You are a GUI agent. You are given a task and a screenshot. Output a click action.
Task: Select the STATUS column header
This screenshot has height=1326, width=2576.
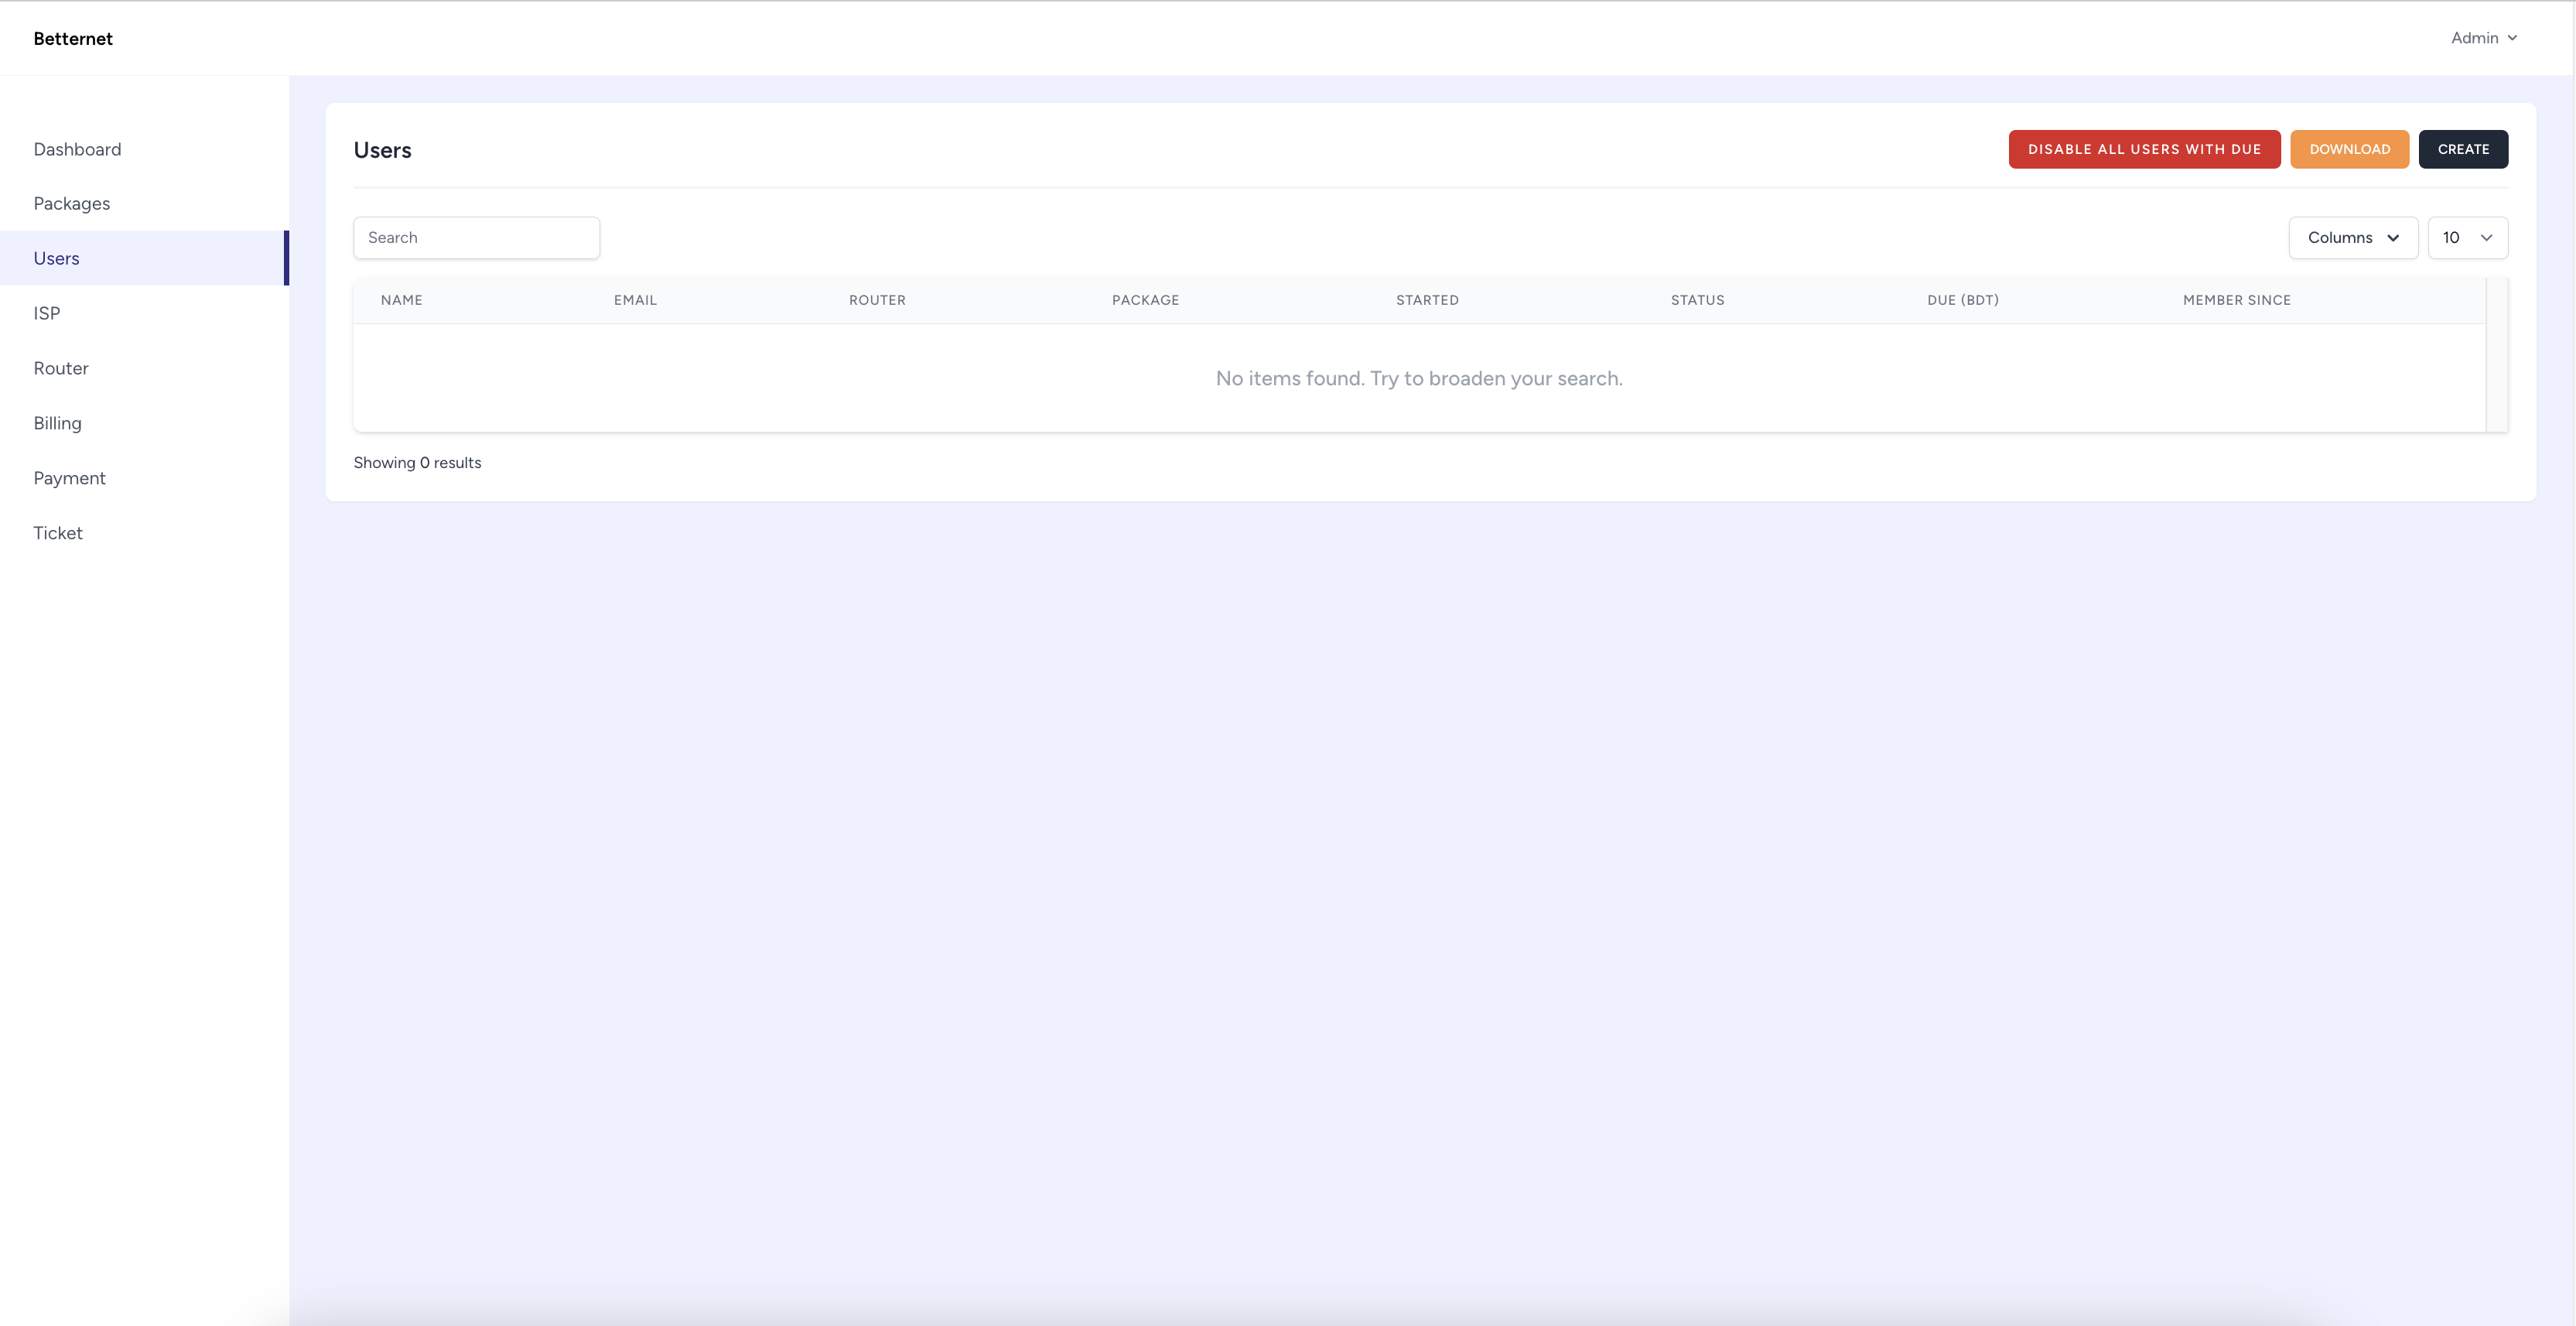coord(1697,300)
